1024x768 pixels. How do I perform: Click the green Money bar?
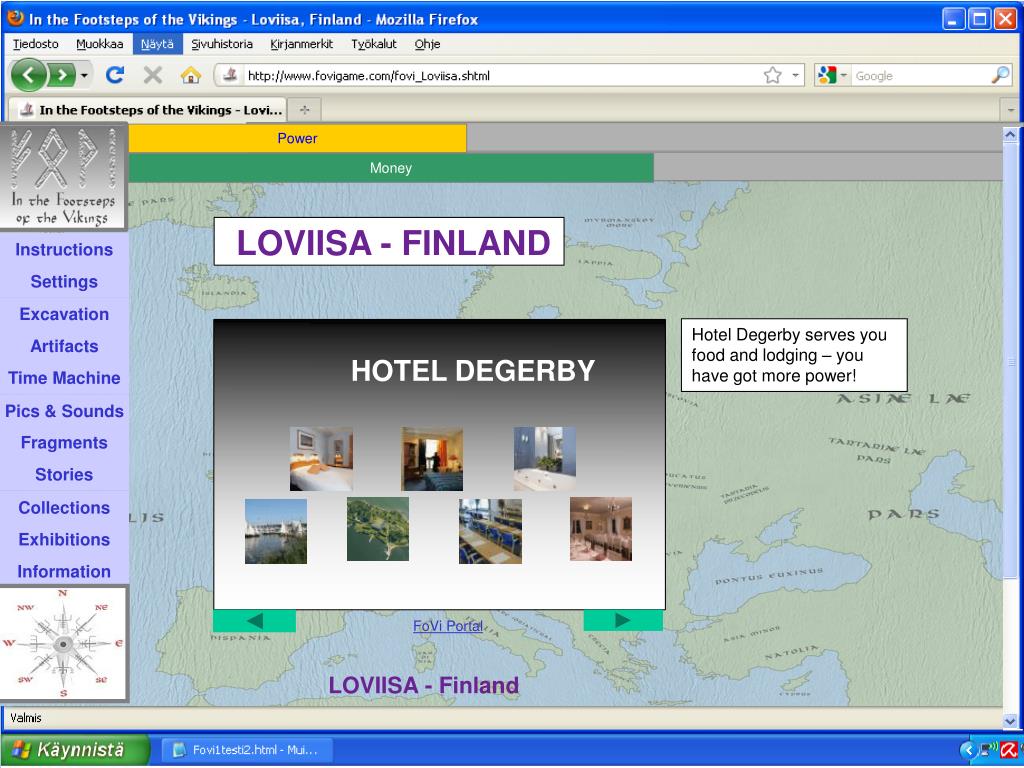[x=391, y=168]
